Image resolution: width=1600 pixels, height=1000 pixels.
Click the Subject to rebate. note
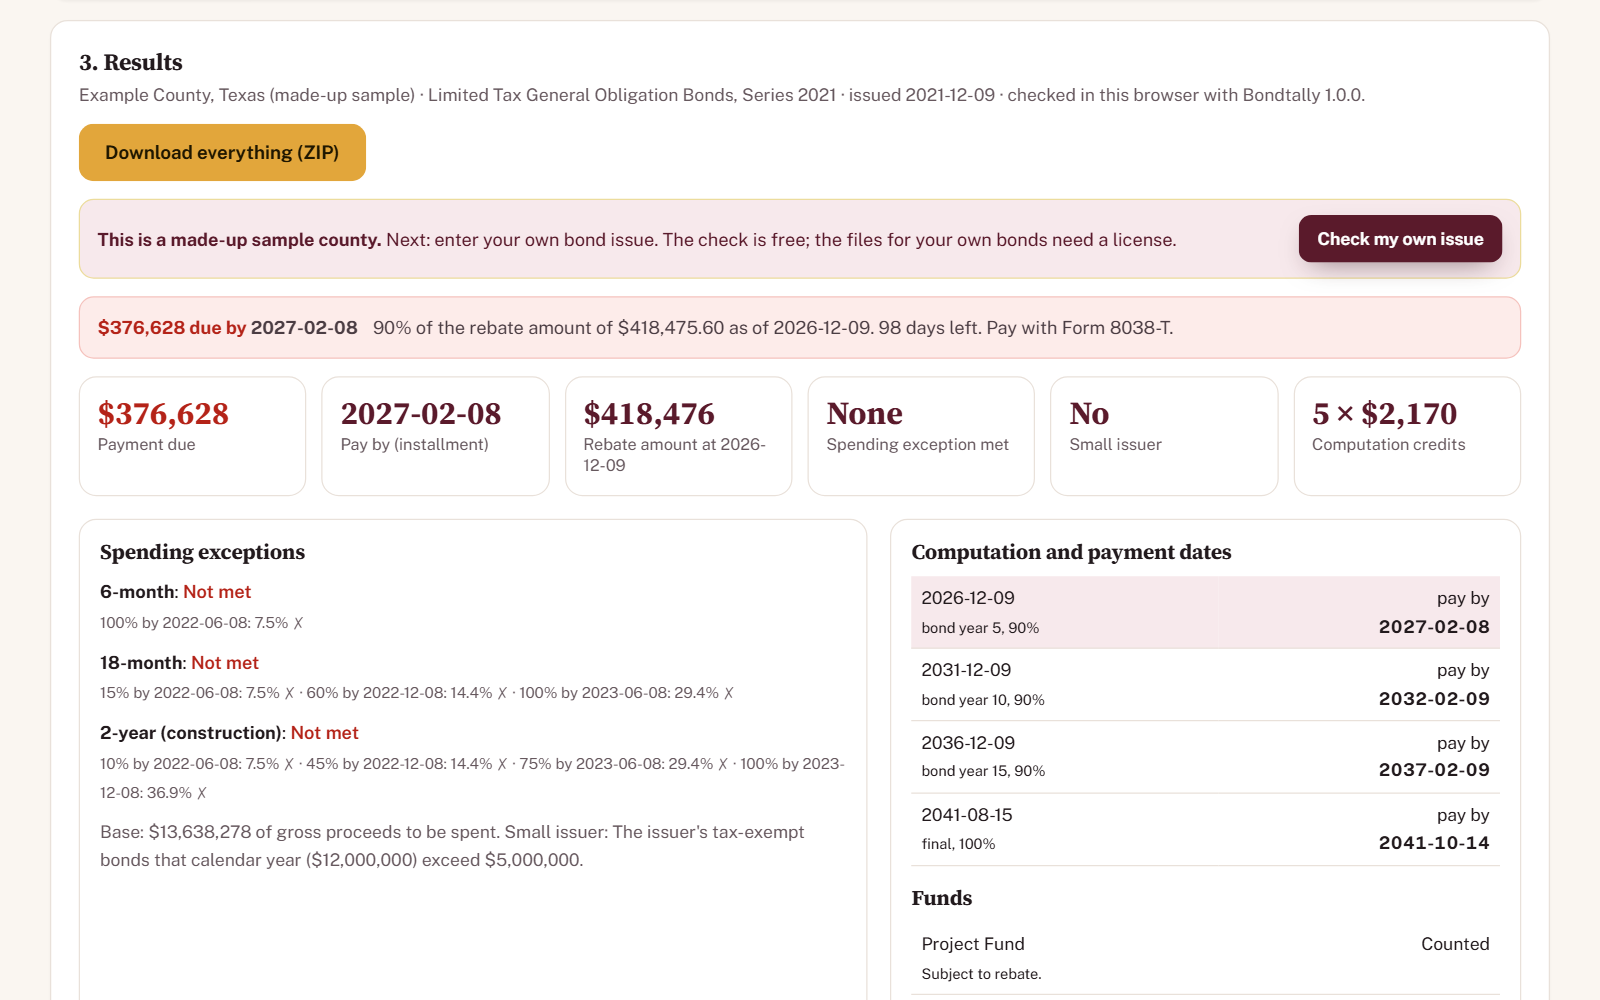(981, 974)
